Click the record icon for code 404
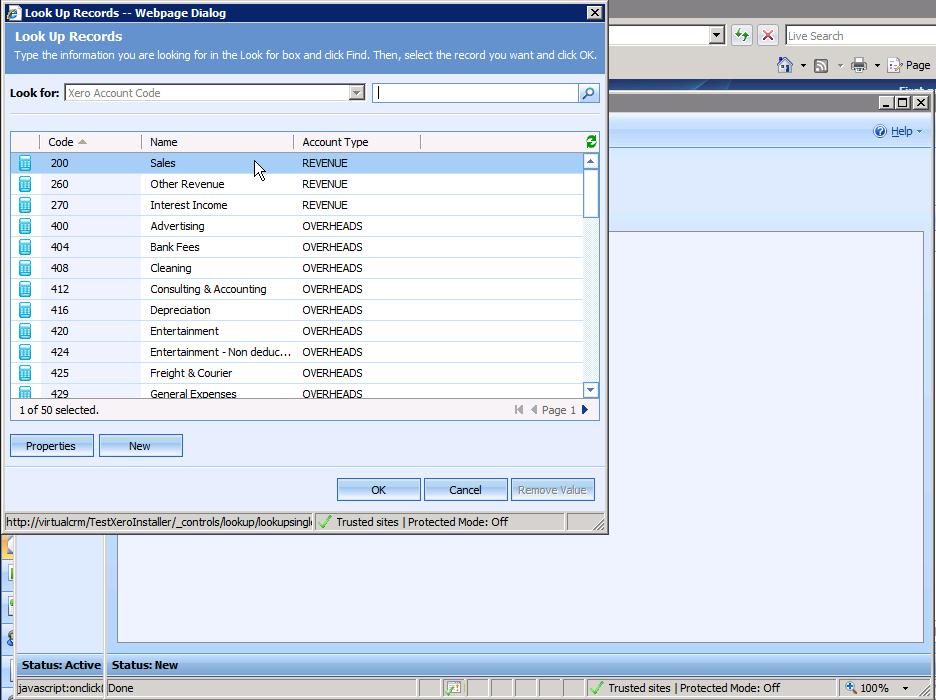The height and width of the screenshot is (700, 936). coord(25,247)
